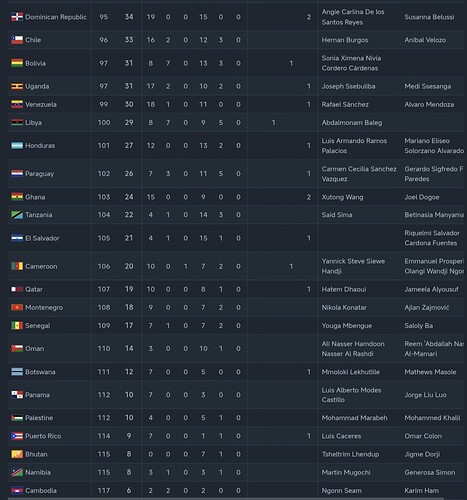Viewport: 467px width, 500px height.
Task: Click the Panama flag icon
Action: 17,395
